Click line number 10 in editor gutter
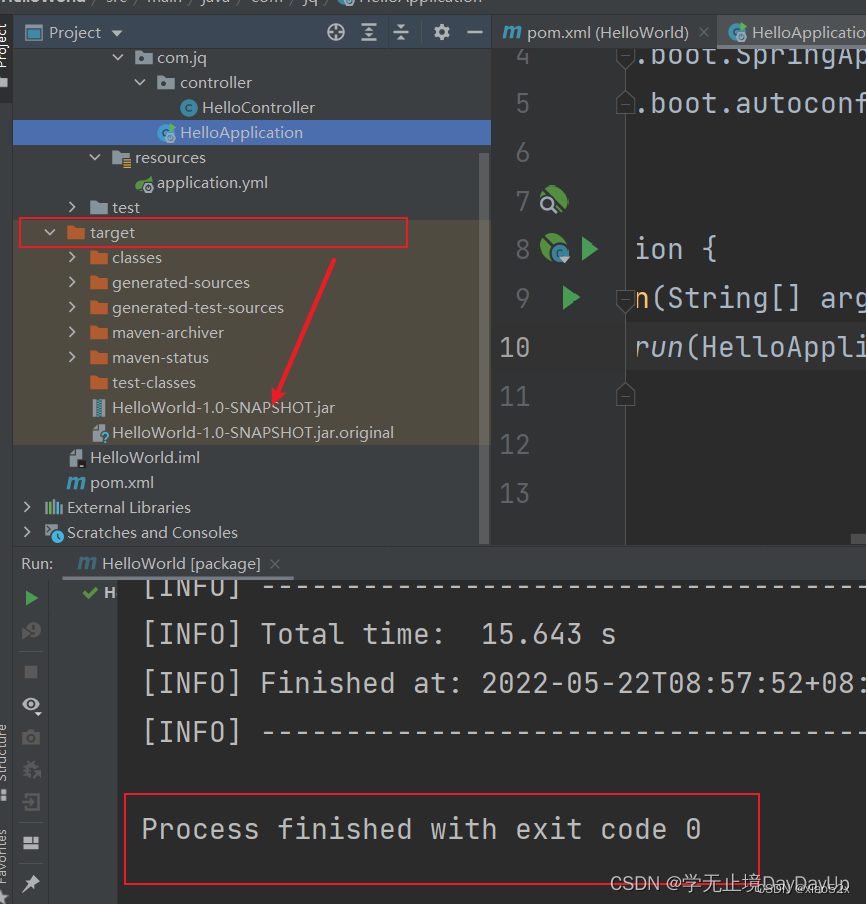 [x=515, y=348]
